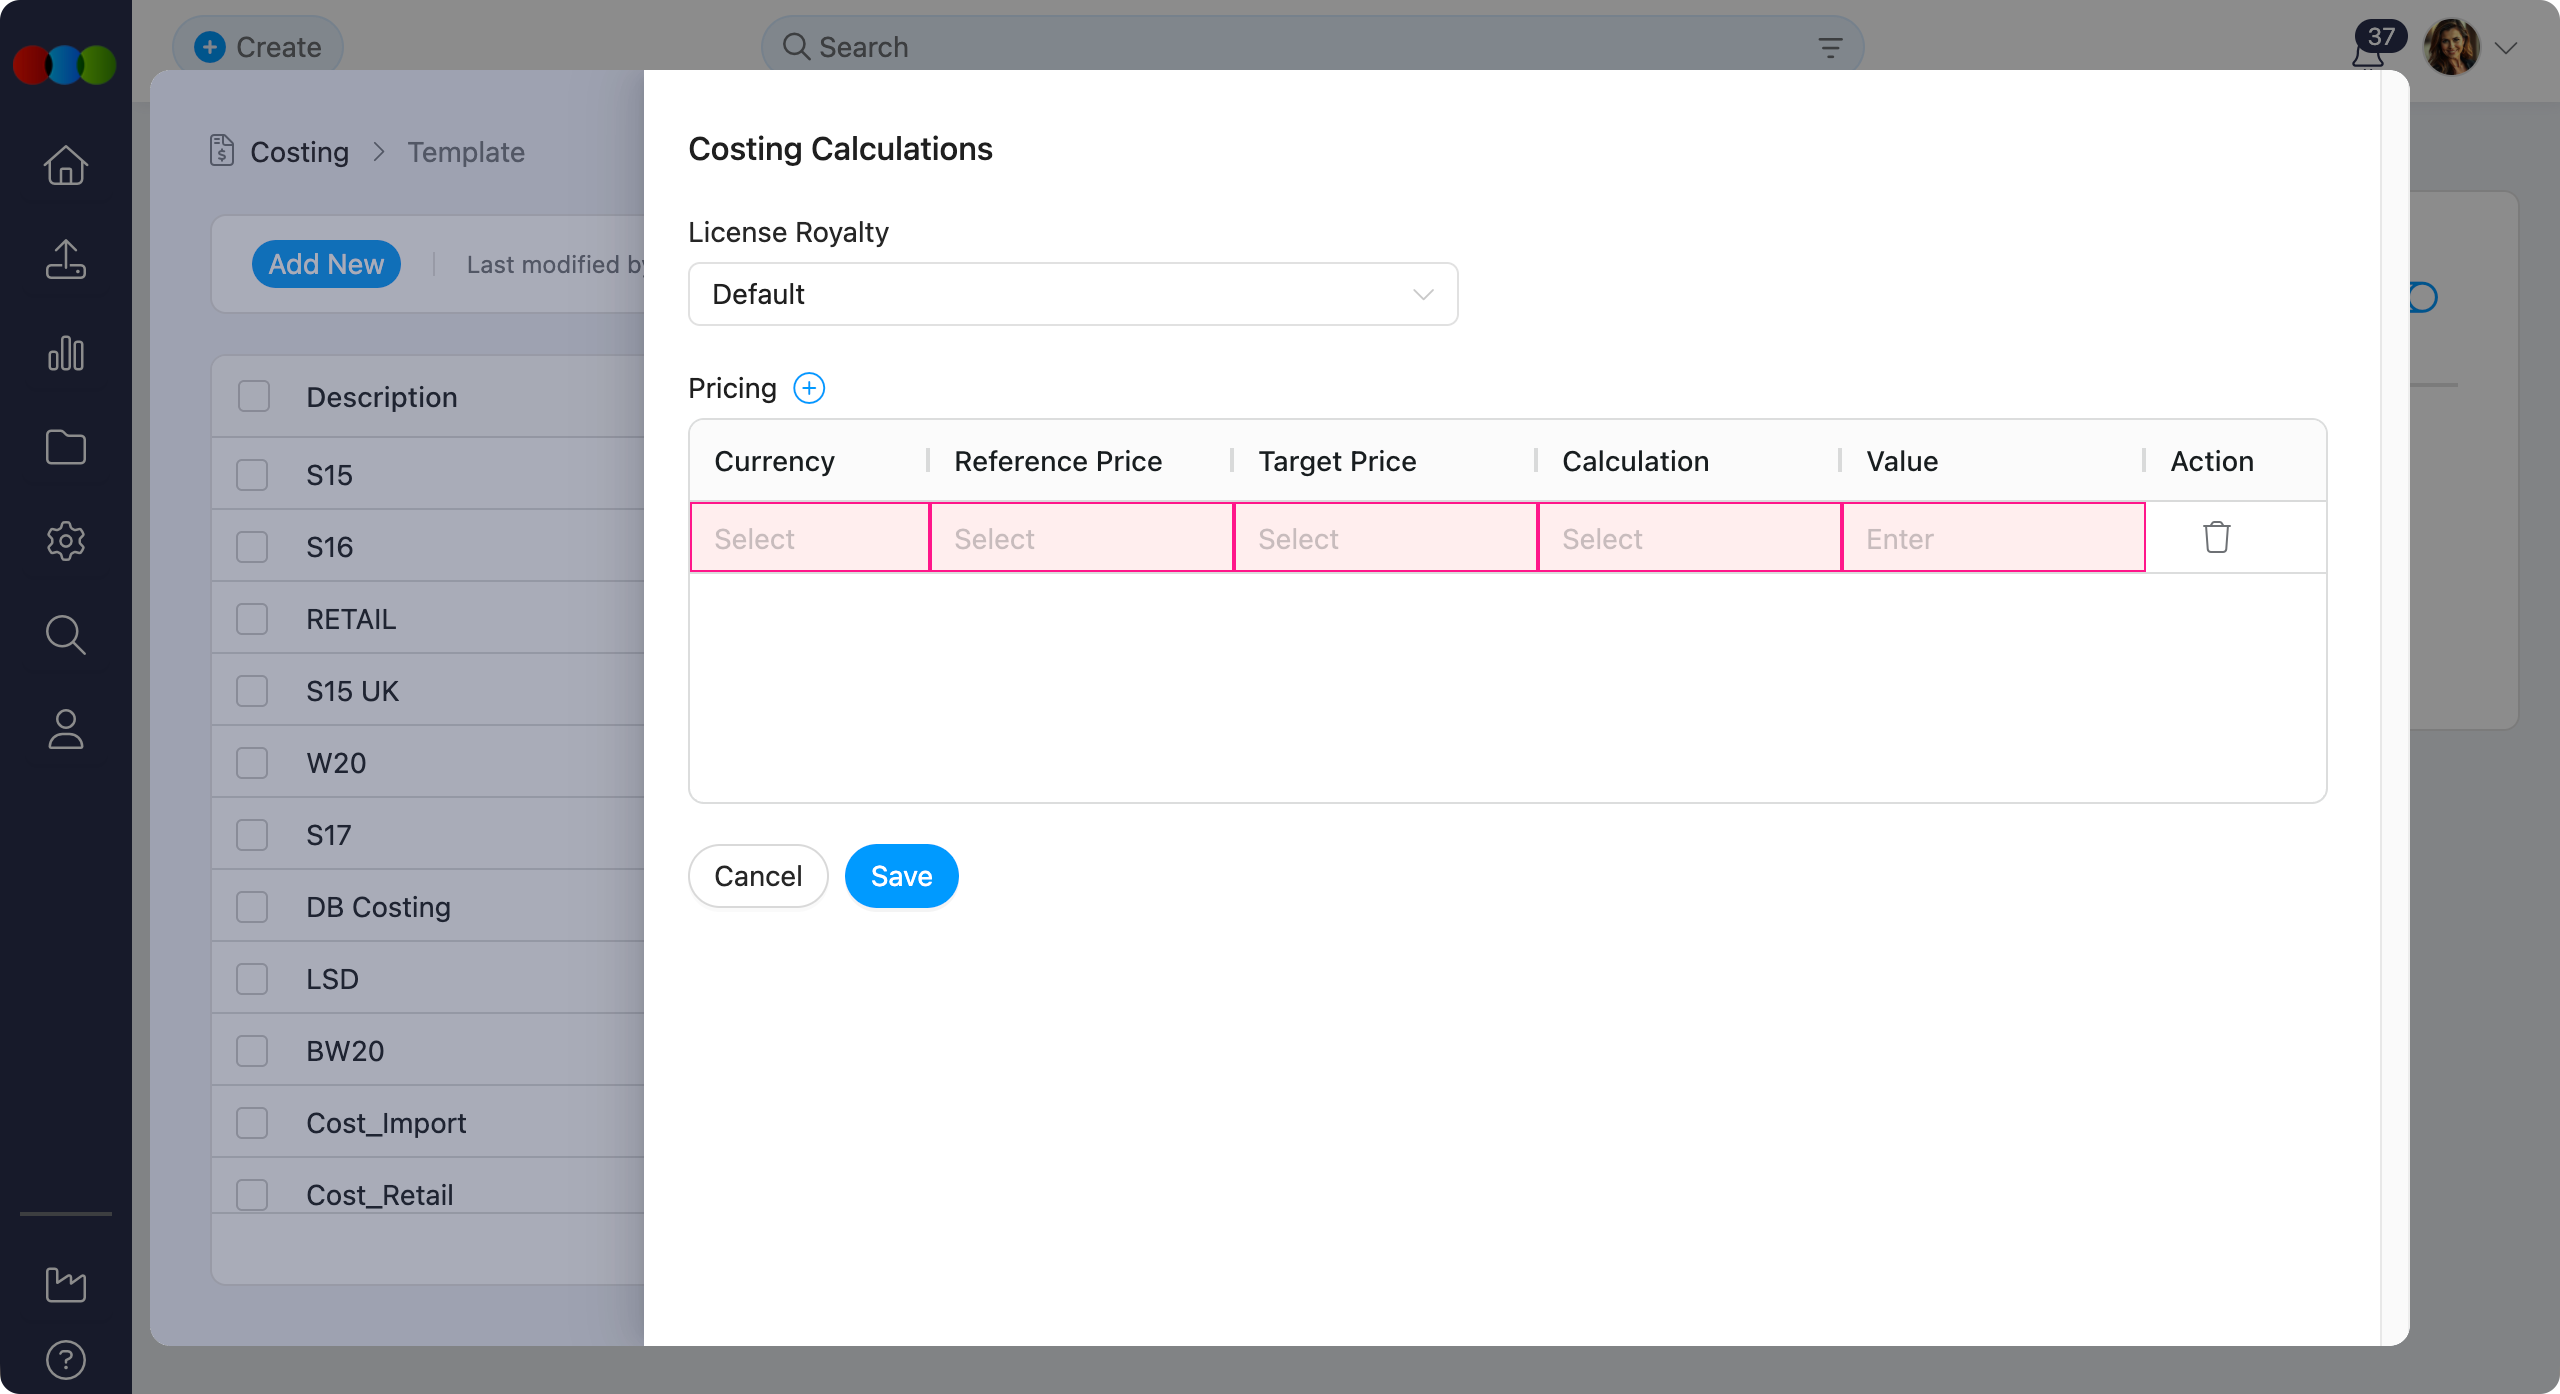Screen dimensions: 2560x1394
Task: Delete the pricing row with trash icon
Action: click(2216, 537)
